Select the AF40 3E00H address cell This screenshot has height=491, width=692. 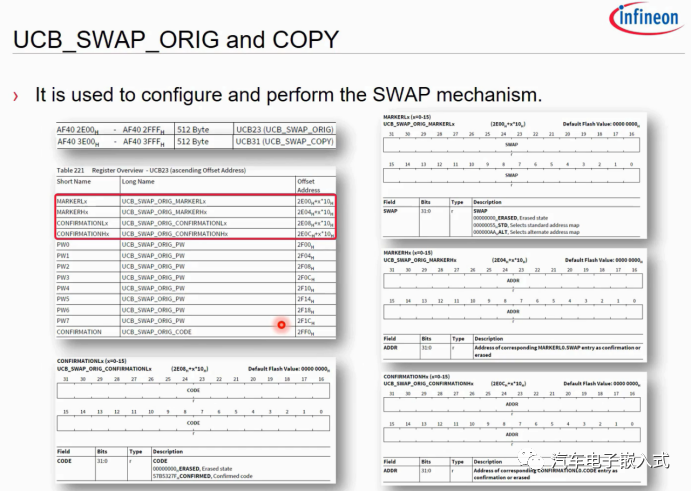coord(78,142)
